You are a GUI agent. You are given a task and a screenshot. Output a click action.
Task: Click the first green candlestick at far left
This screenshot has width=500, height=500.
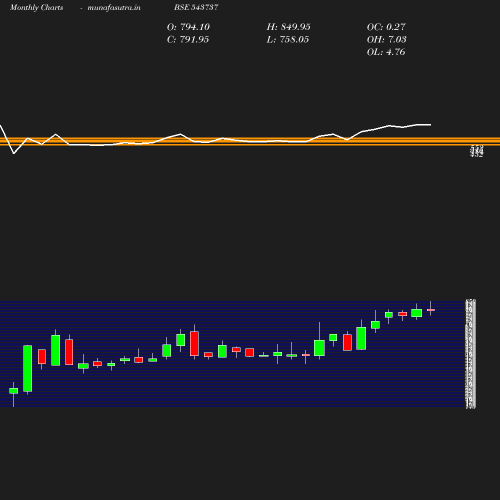point(13,391)
